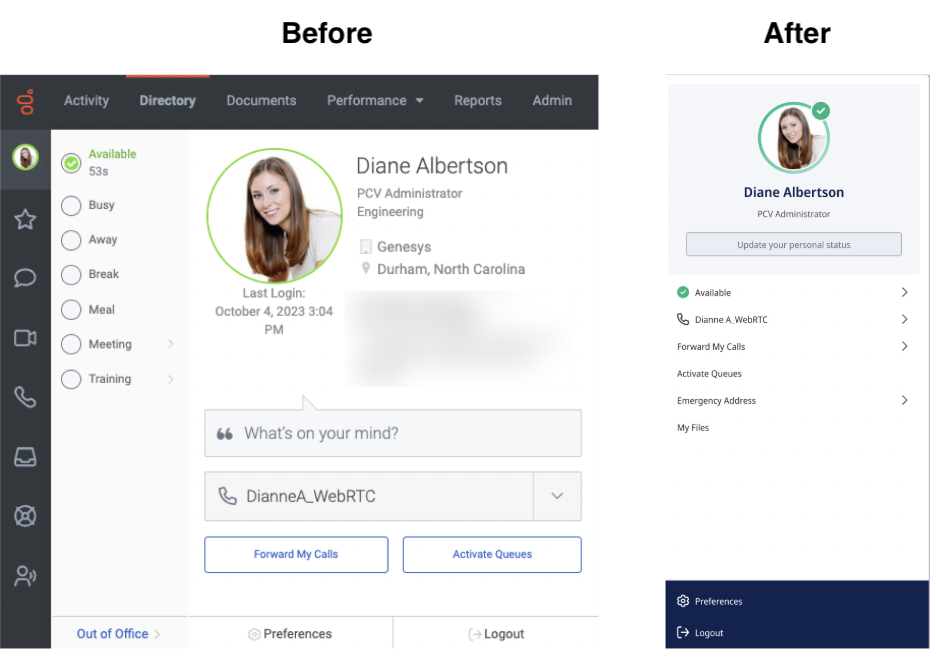936x657 pixels.
Task: Click the agent speaking icon in sidebar
Action: 25,576
